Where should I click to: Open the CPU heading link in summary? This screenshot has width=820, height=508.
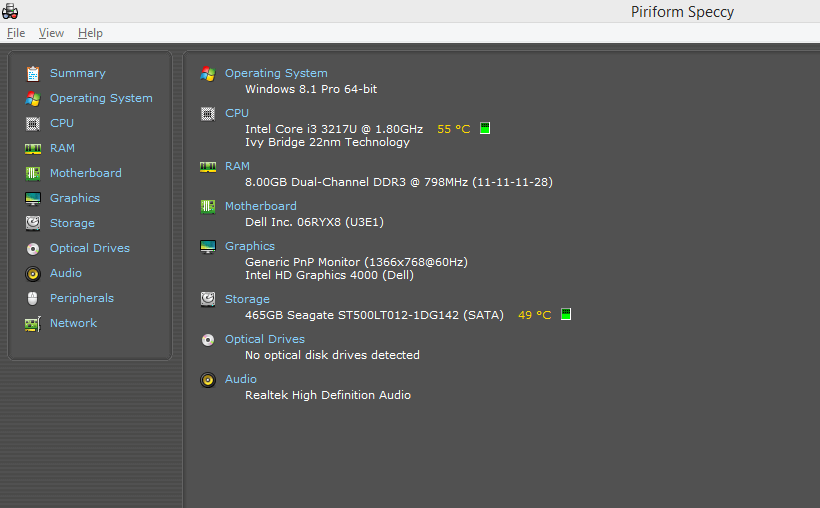tap(237, 113)
